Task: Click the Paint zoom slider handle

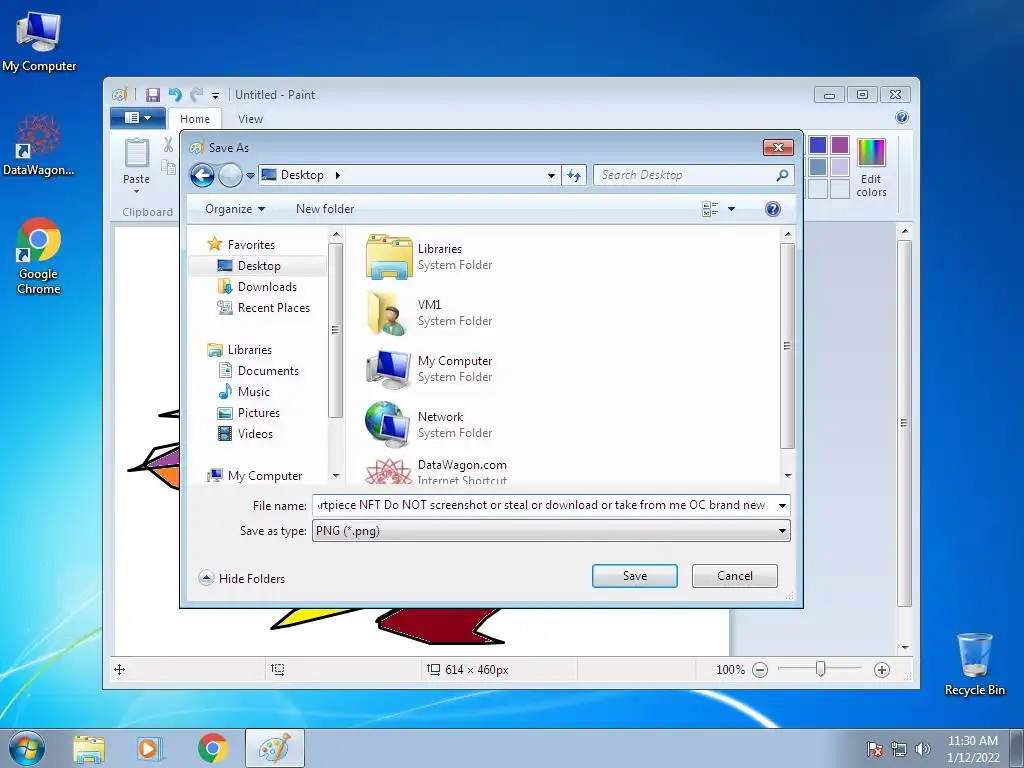Action: coord(820,669)
